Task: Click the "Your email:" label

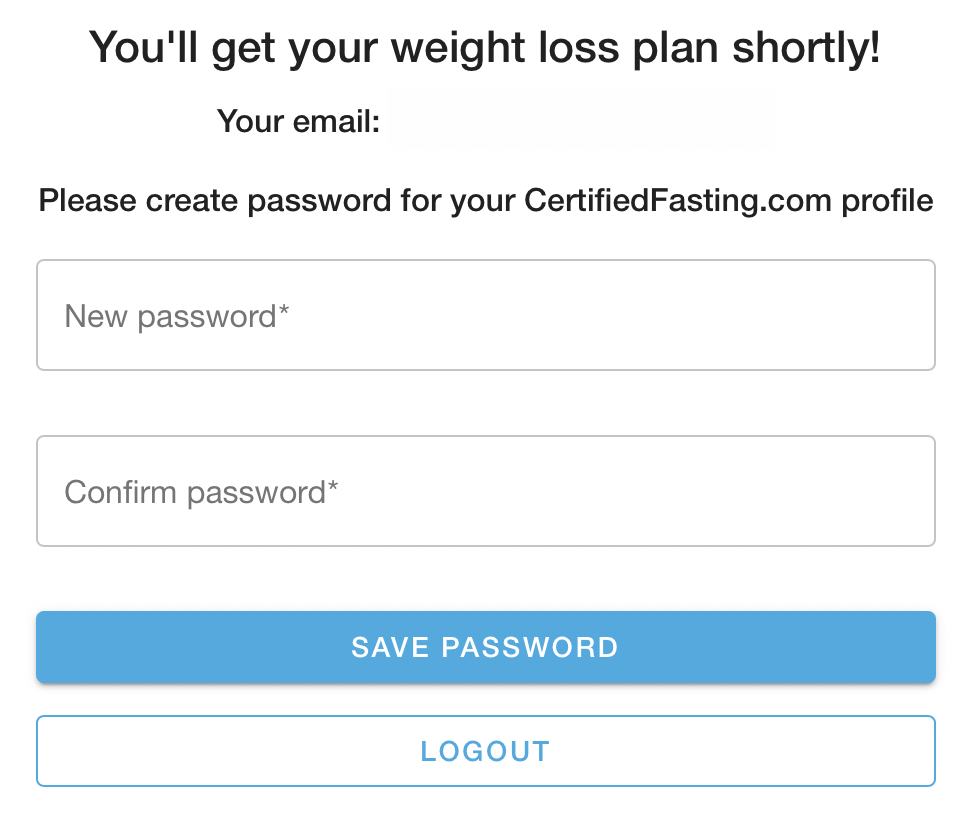Action: click(298, 122)
